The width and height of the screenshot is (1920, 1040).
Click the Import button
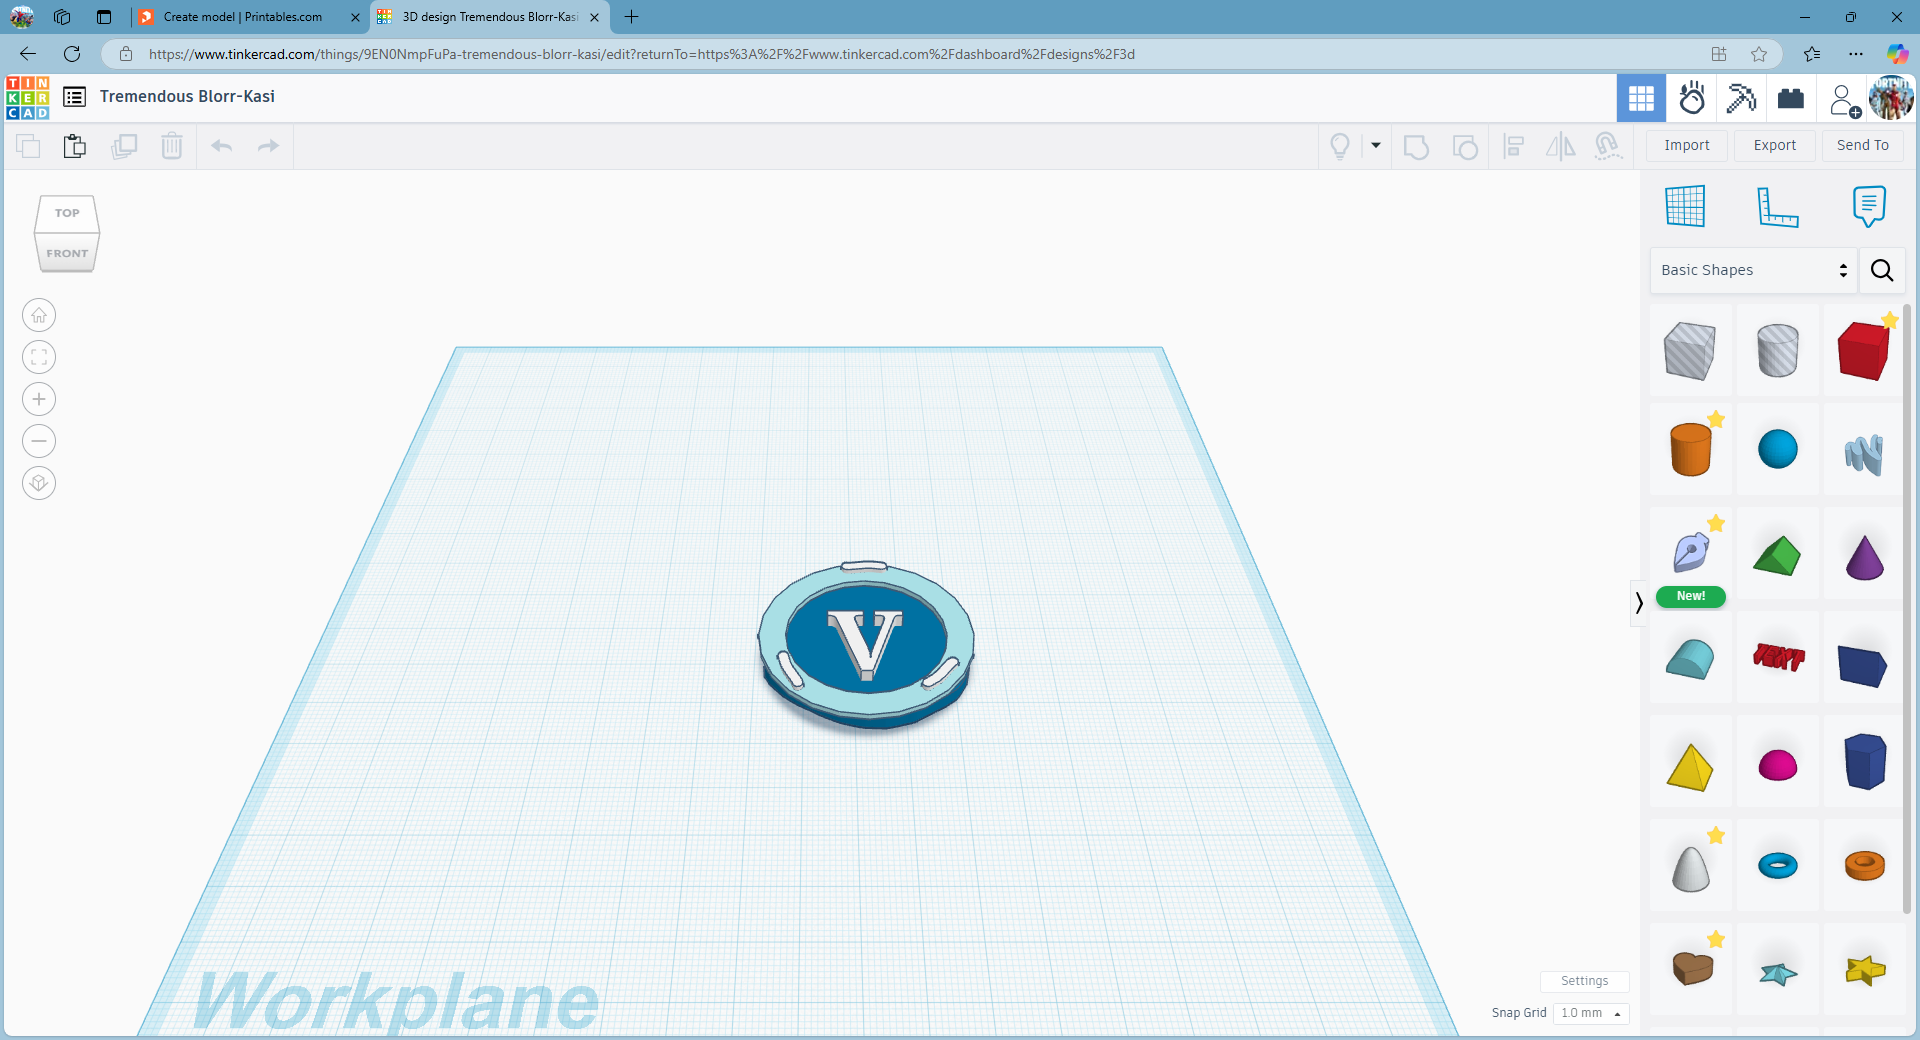coord(1687,145)
